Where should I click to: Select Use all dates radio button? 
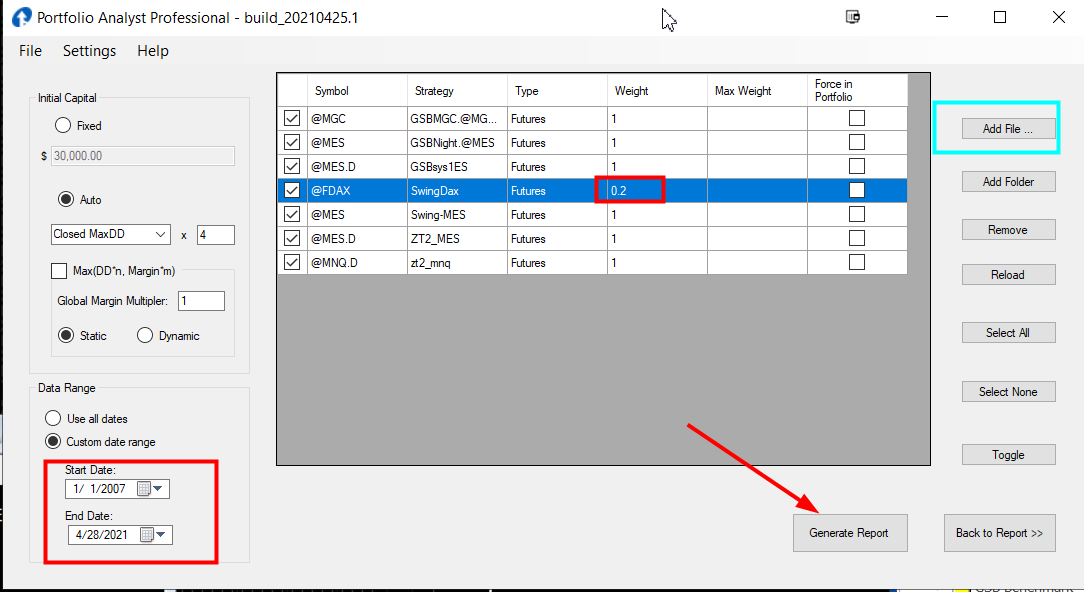[x=53, y=419]
